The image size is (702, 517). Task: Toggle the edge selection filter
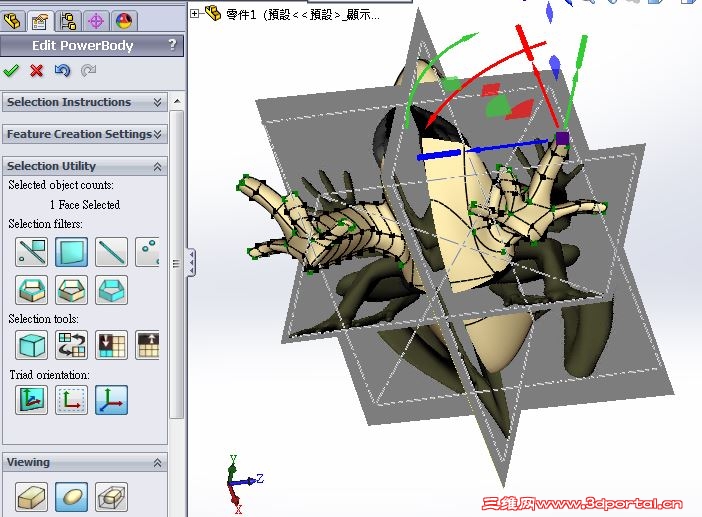tap(111, 252)
